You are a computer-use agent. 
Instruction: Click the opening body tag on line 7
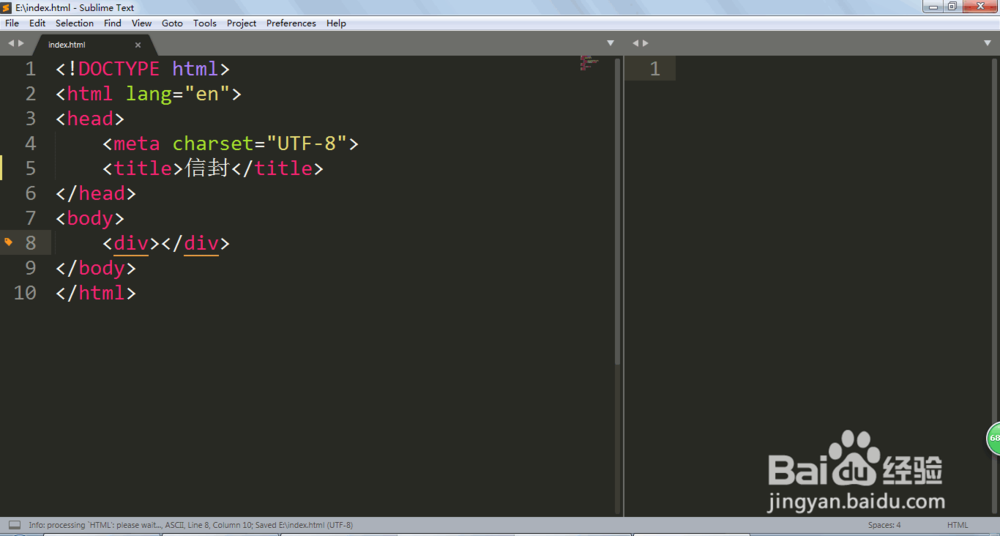90,218
